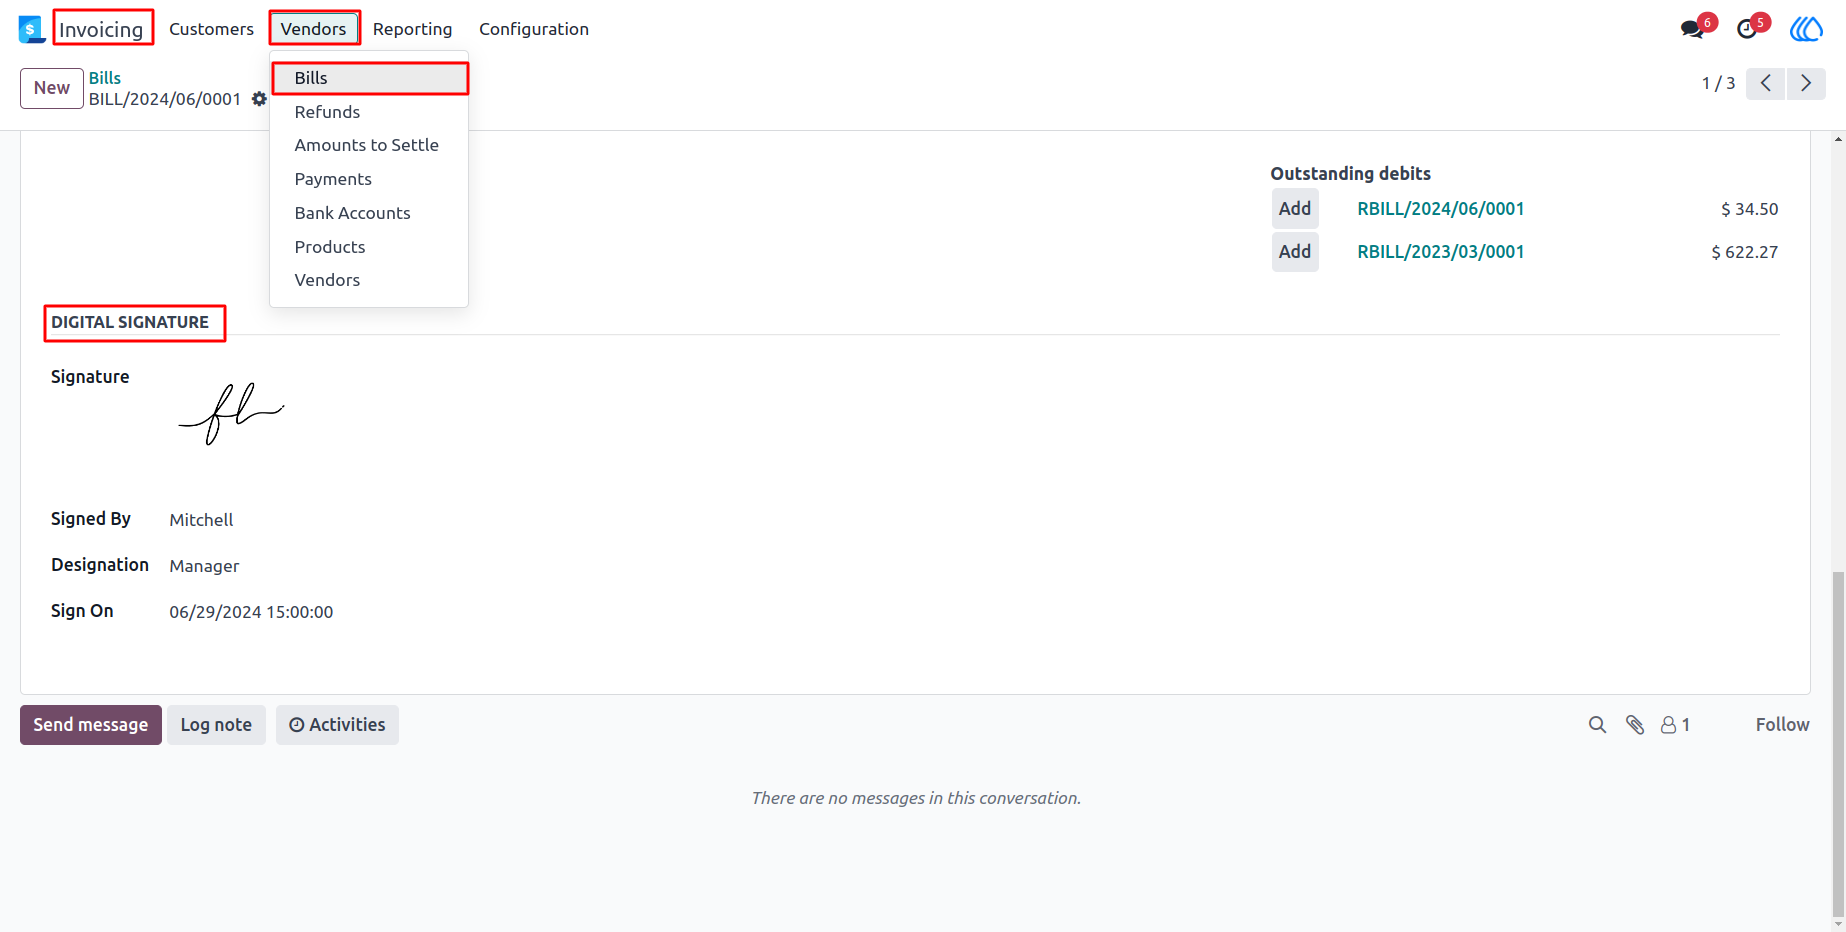Choose Amounts to Settle menu entry
The width and height of the screenshot is (1846, 932).
369,145
